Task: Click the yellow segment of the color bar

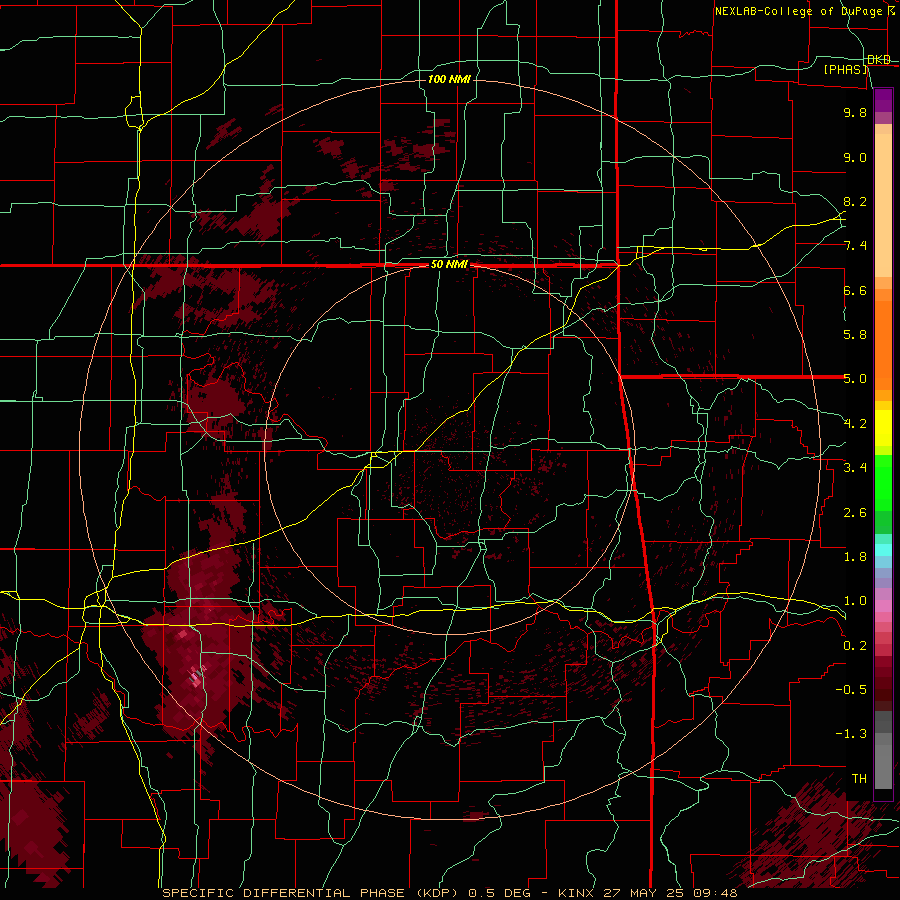Action: pos(883,428)
